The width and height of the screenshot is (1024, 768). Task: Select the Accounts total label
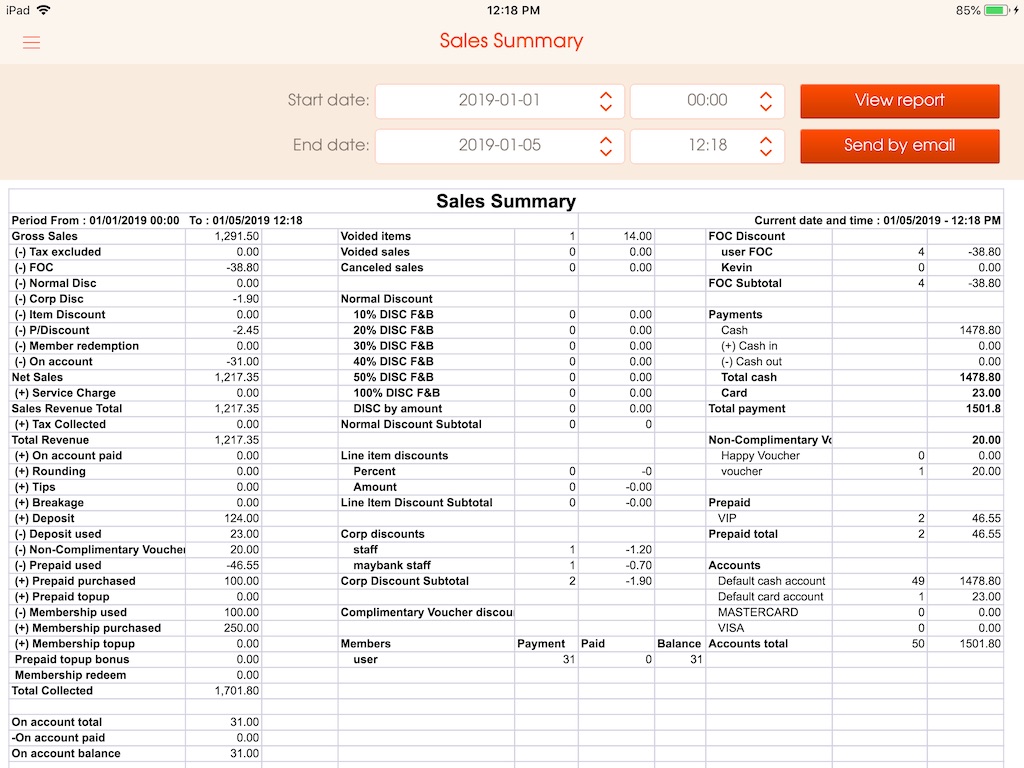[748, 644]
